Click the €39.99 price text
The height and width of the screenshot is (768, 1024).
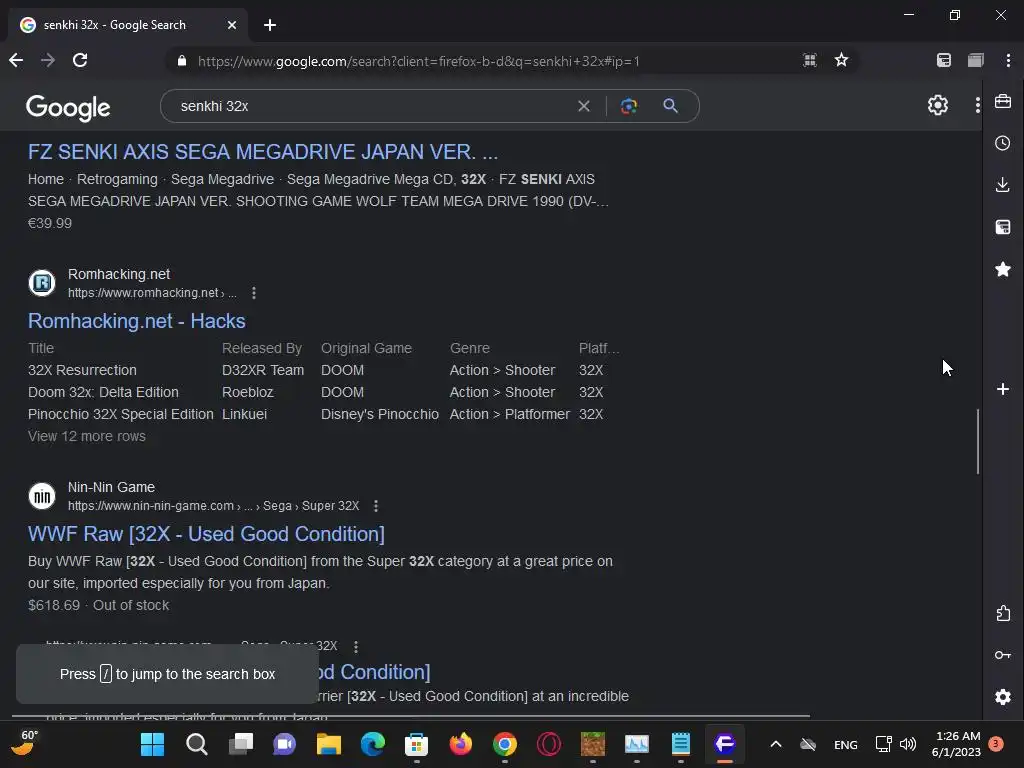click(x=50, y=223)
